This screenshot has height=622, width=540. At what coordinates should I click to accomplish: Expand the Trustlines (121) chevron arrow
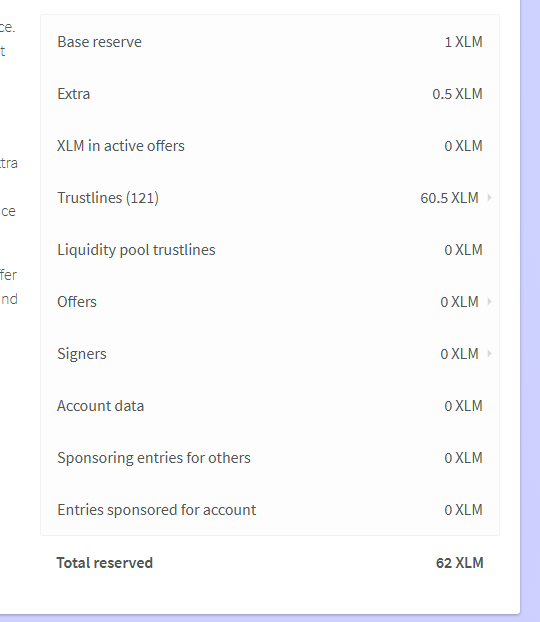[490, 198]
